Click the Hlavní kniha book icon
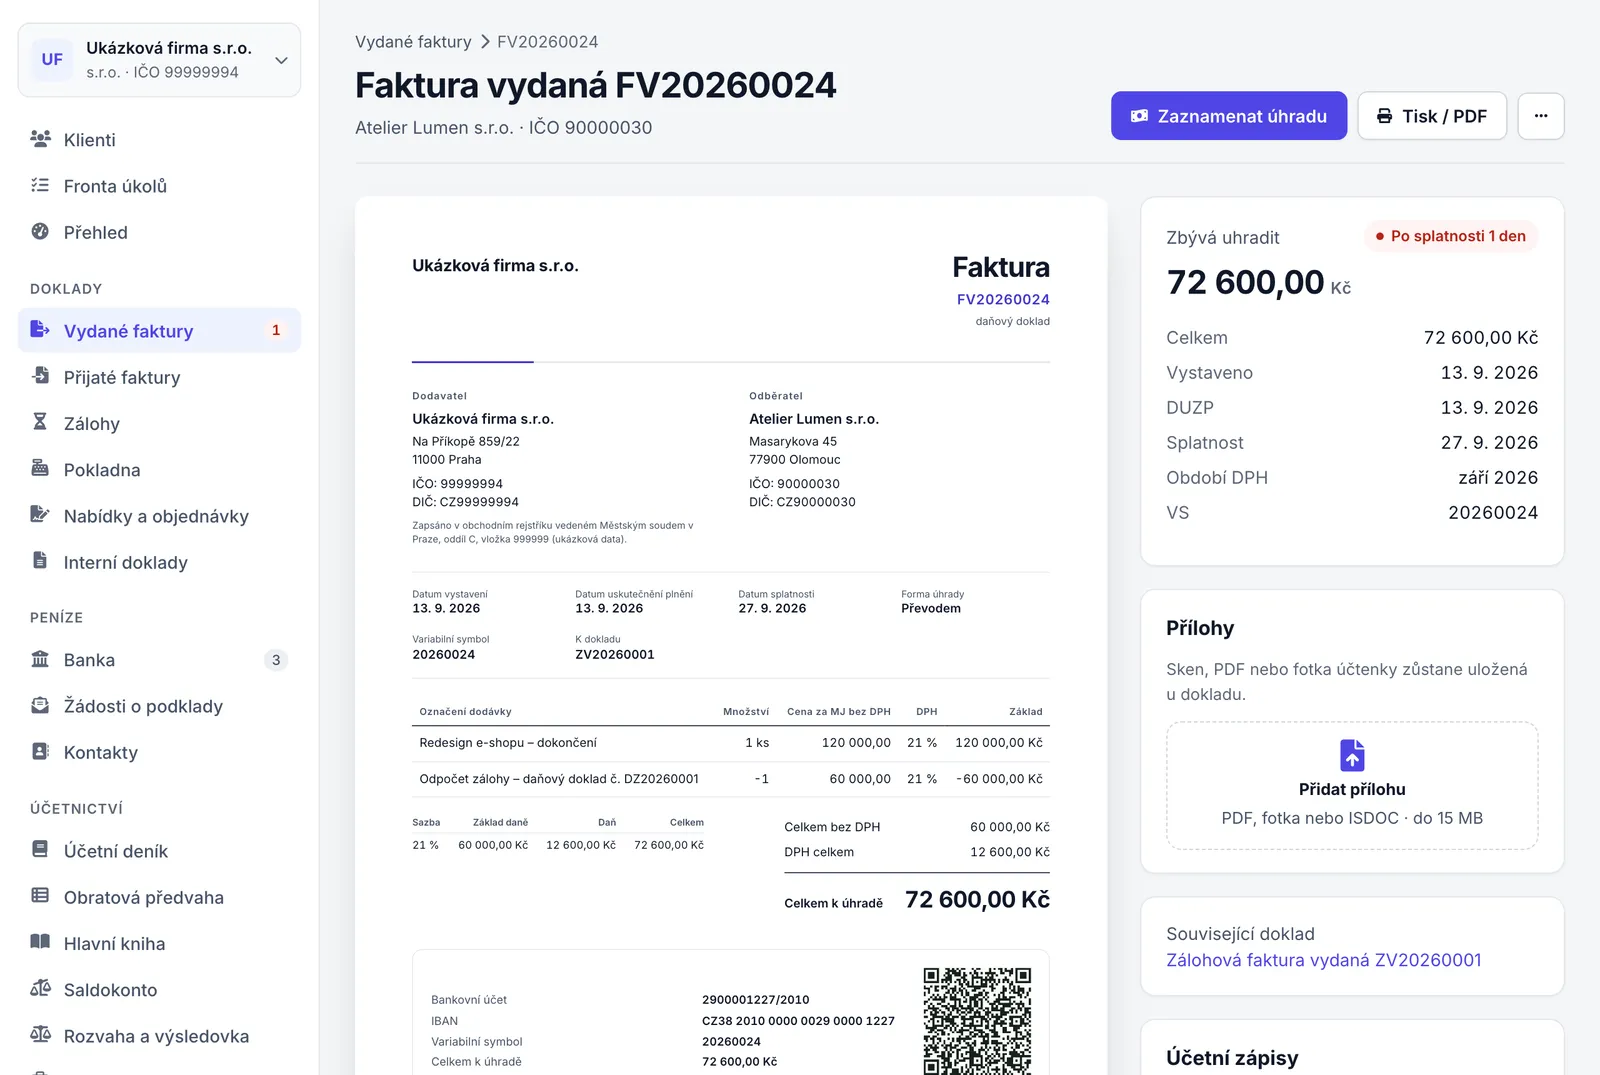This screenshot has width=1600, height=1075. point(40,942)
